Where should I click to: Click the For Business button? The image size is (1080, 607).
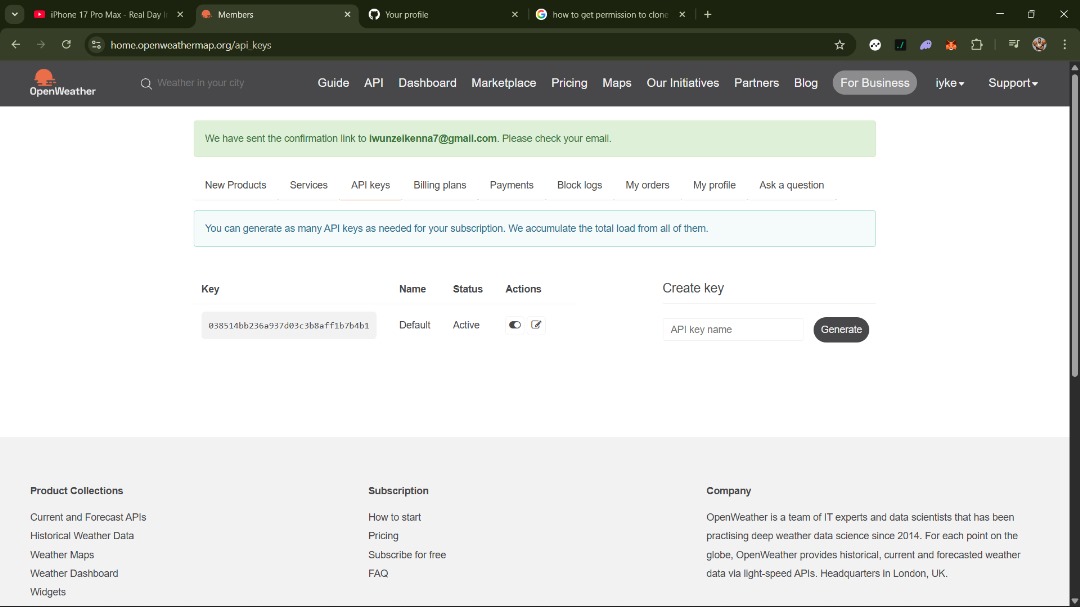pyautogui.click(x=875, y=83)
